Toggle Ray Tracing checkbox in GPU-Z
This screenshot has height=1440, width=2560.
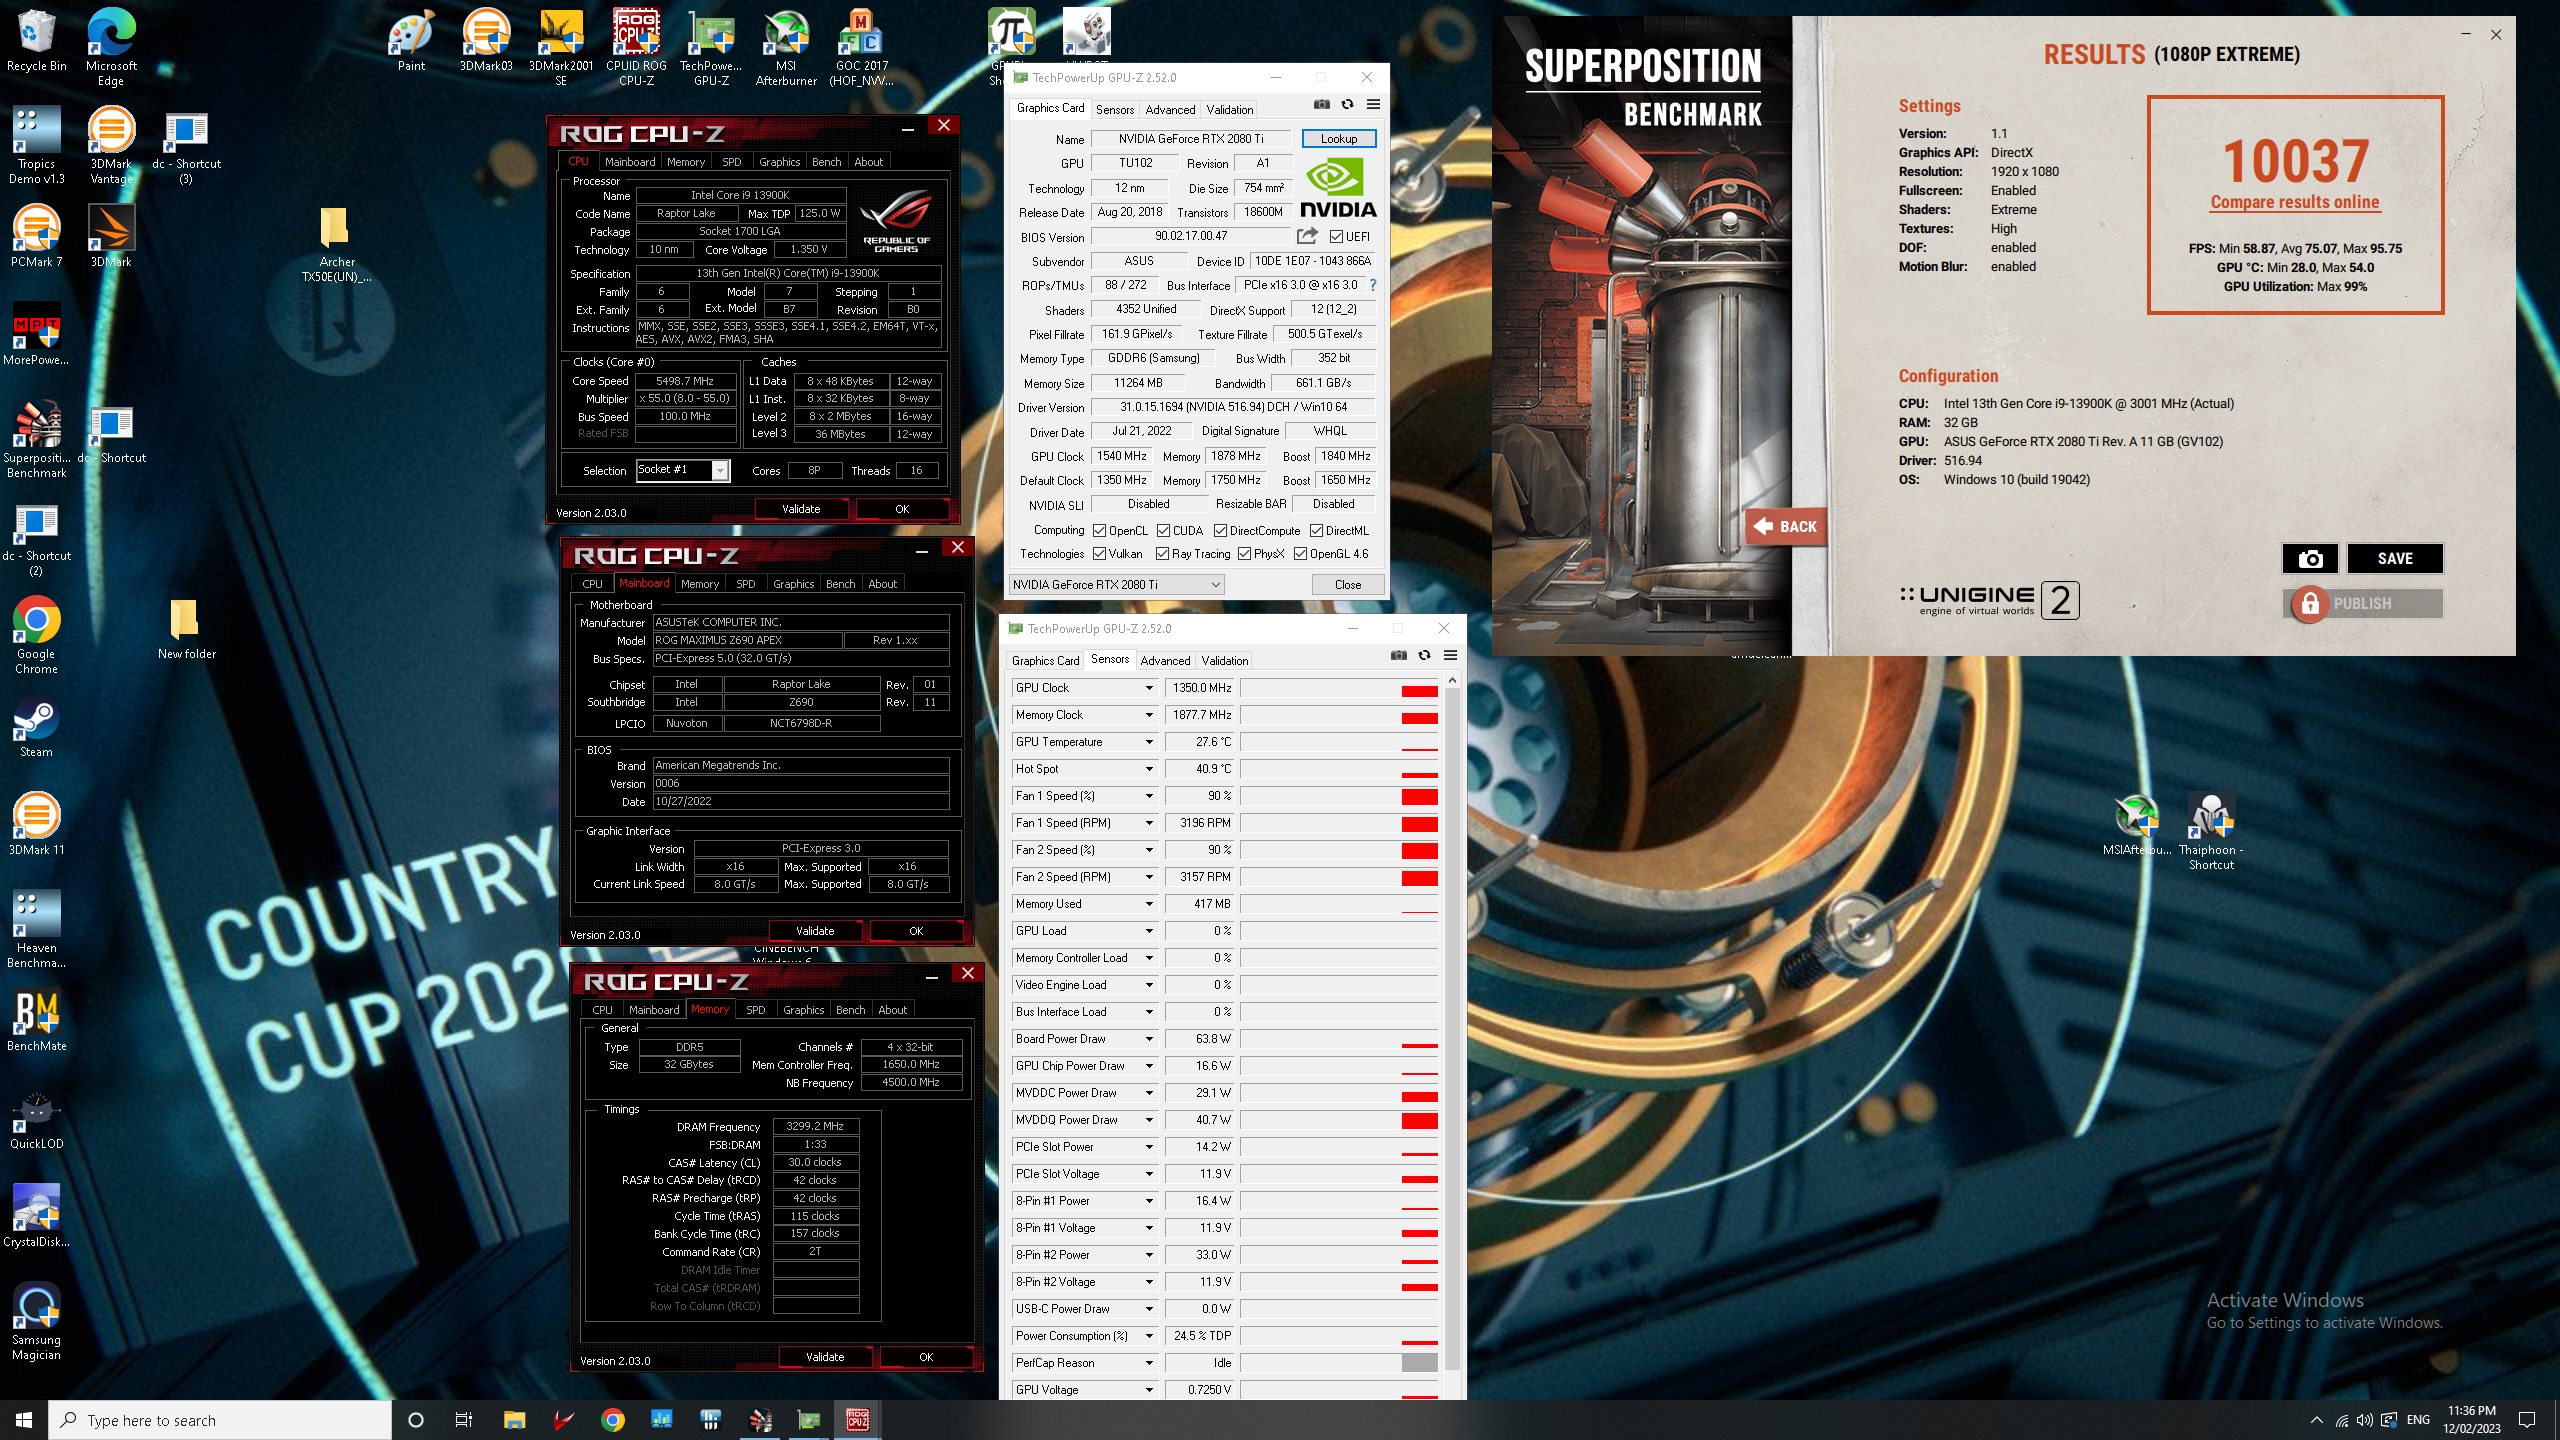point(1163,554)
